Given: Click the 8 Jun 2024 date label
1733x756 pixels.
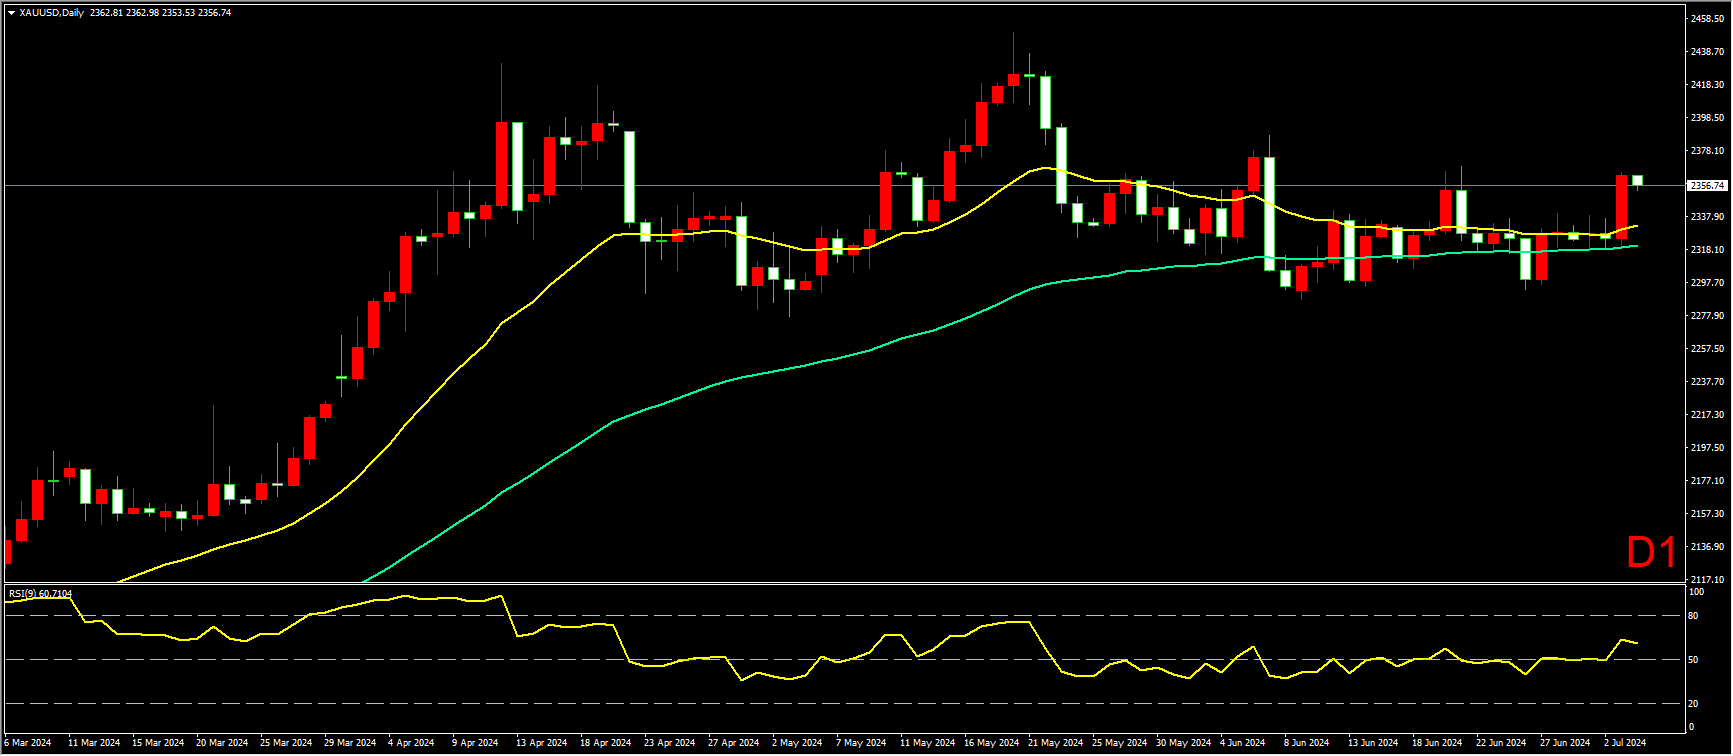Looking at the screenshot, I should click(x=1307, y=743).
